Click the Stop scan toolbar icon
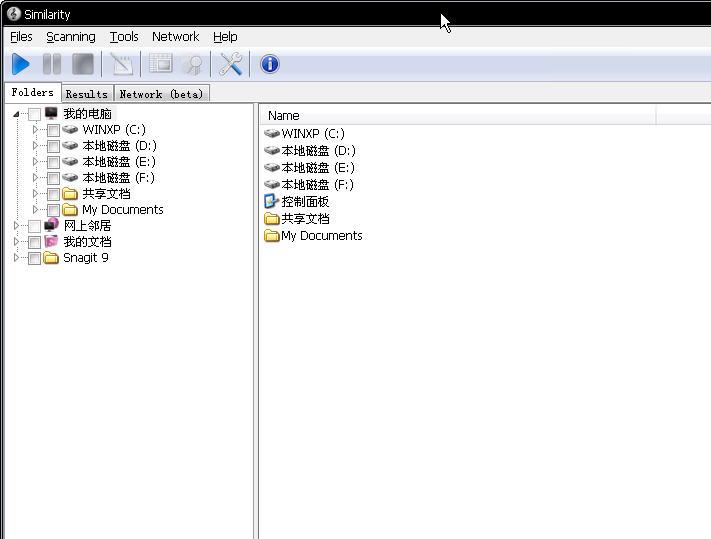 click(x=83, y=65)
